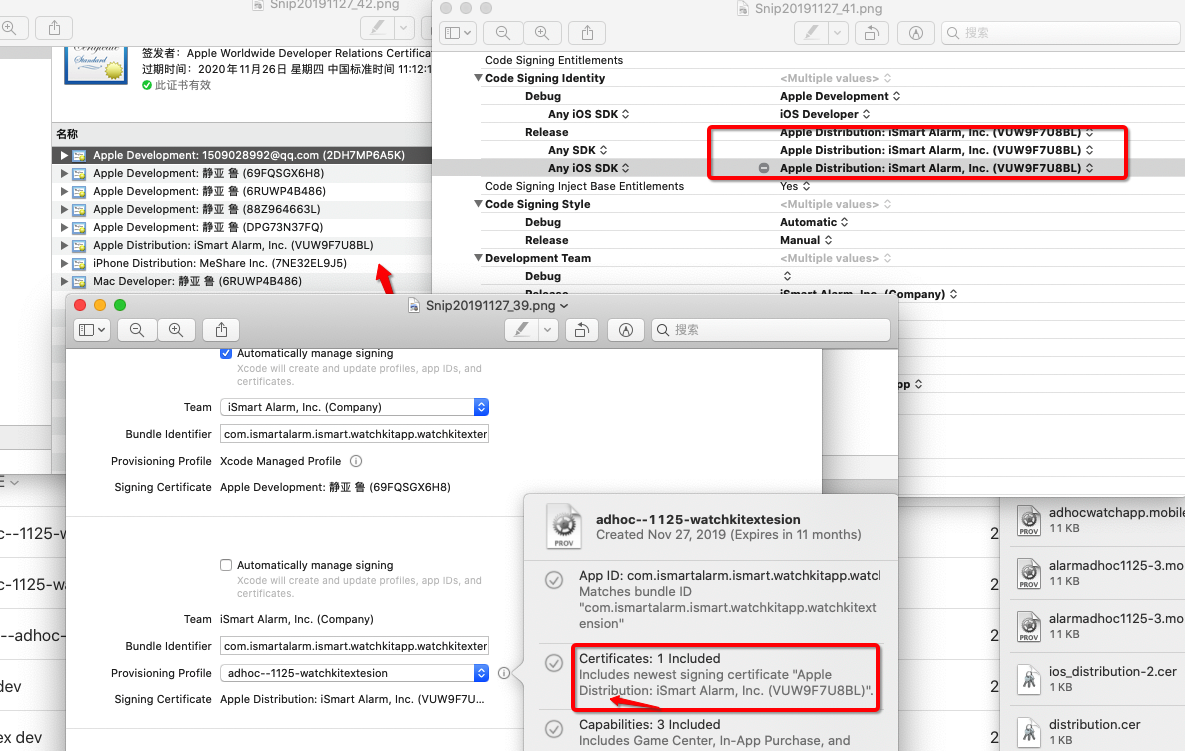Click the adhoc--1125-watchkitextesion popover title
Screen dimensions: 1185x751
pyautogui.click(x=698, y=519)
